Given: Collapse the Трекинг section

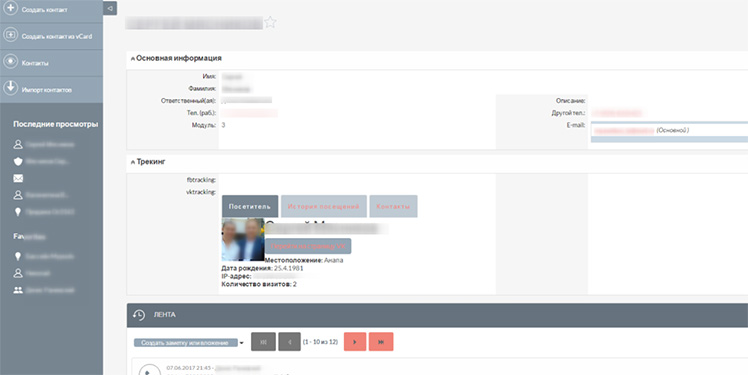Looking at the screenshot, I should pyautogui.click(x=133, y=162).
